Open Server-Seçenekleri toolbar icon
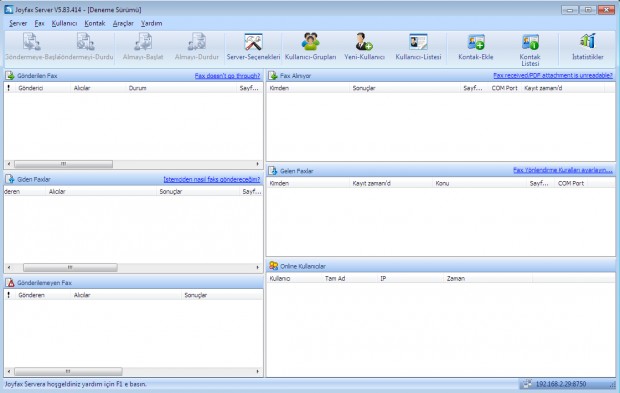The image size is (620, 393). (x=253, y=42)
